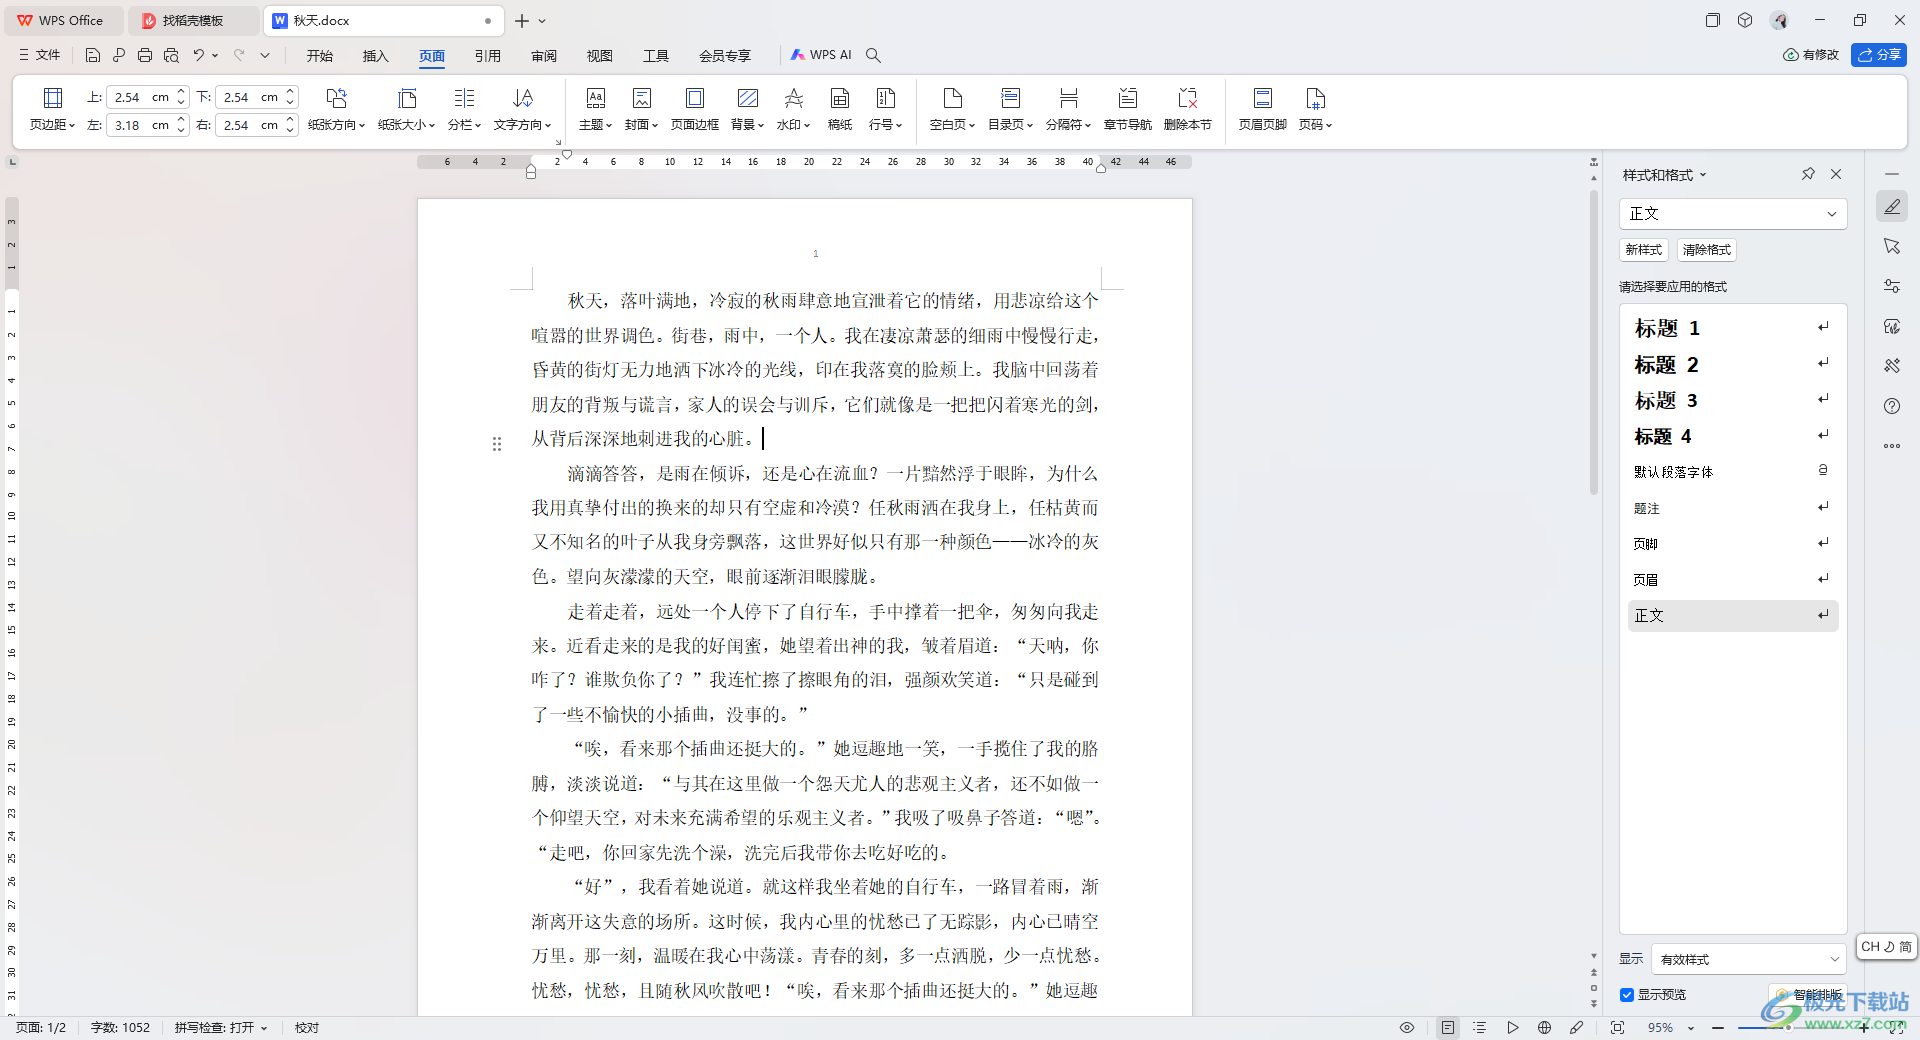The image size is (1920, 1040).
Task: Expand the page setup dialog launcher
Action: click(x=558, y=142)
